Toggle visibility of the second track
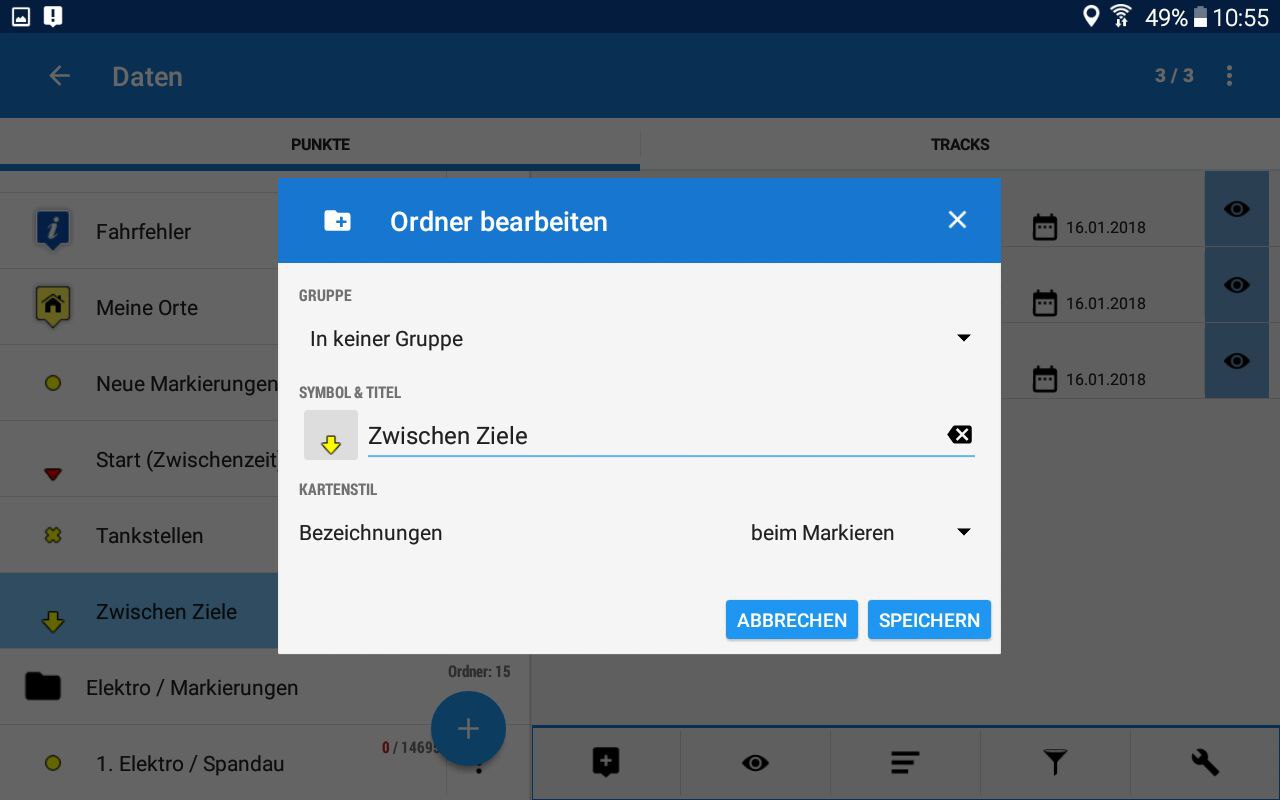The width and height of the screenshot is (1280, 800). tap(1237, 285)
